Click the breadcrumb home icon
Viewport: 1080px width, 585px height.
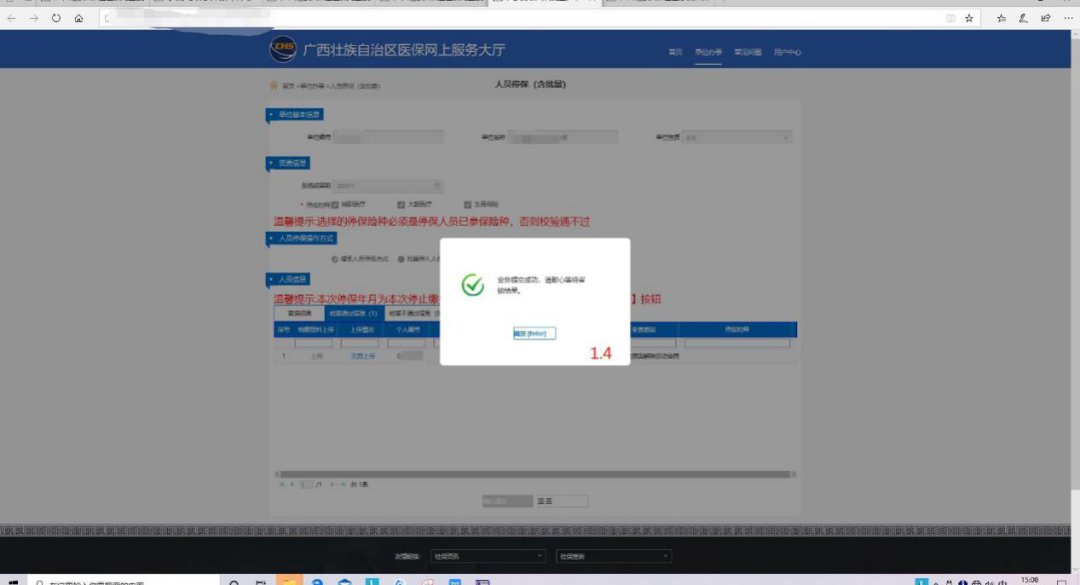click(274, 85)
